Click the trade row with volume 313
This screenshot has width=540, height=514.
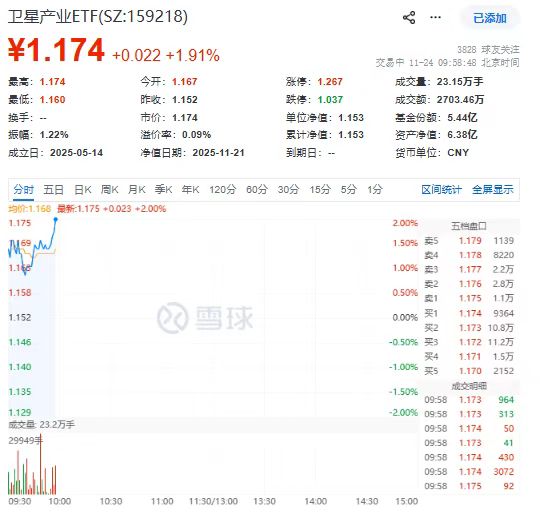(x=469, y=414)
